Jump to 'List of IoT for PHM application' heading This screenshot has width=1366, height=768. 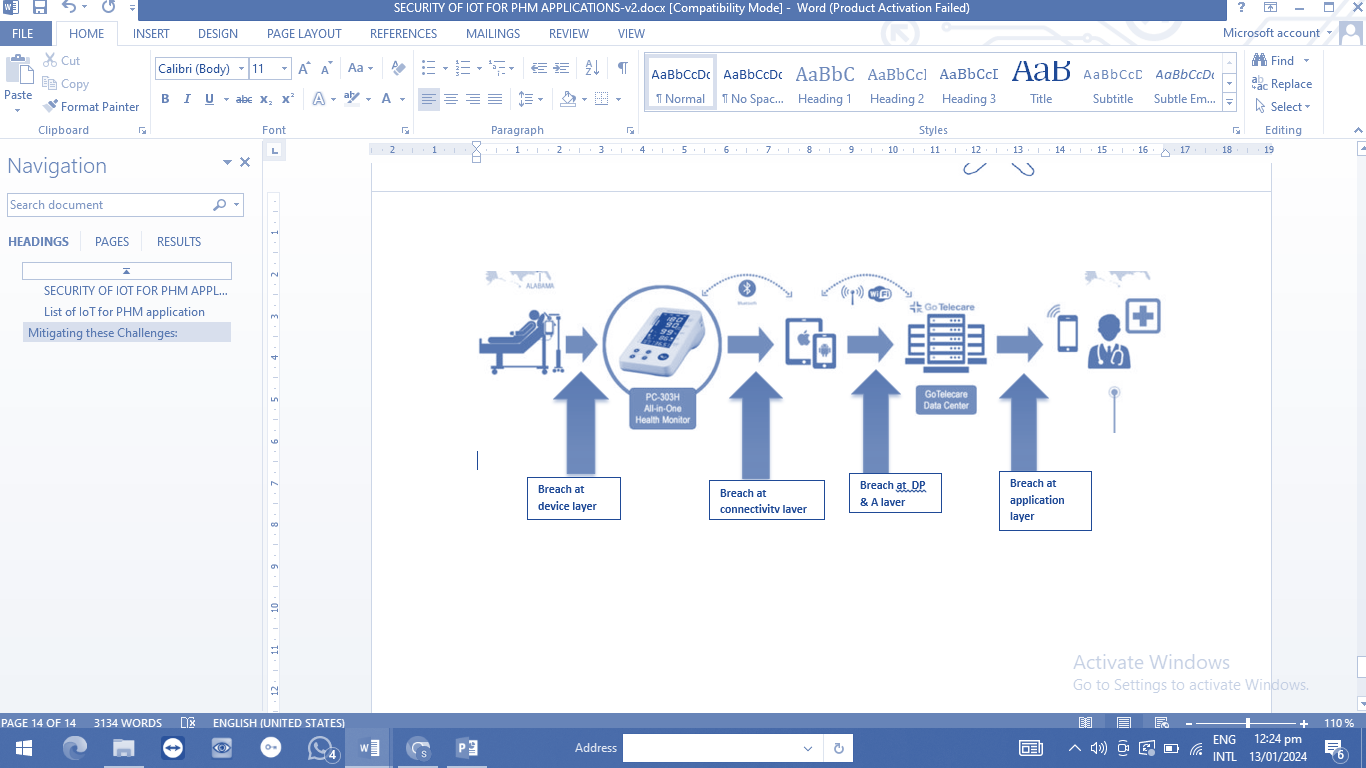tap(124, 312)
